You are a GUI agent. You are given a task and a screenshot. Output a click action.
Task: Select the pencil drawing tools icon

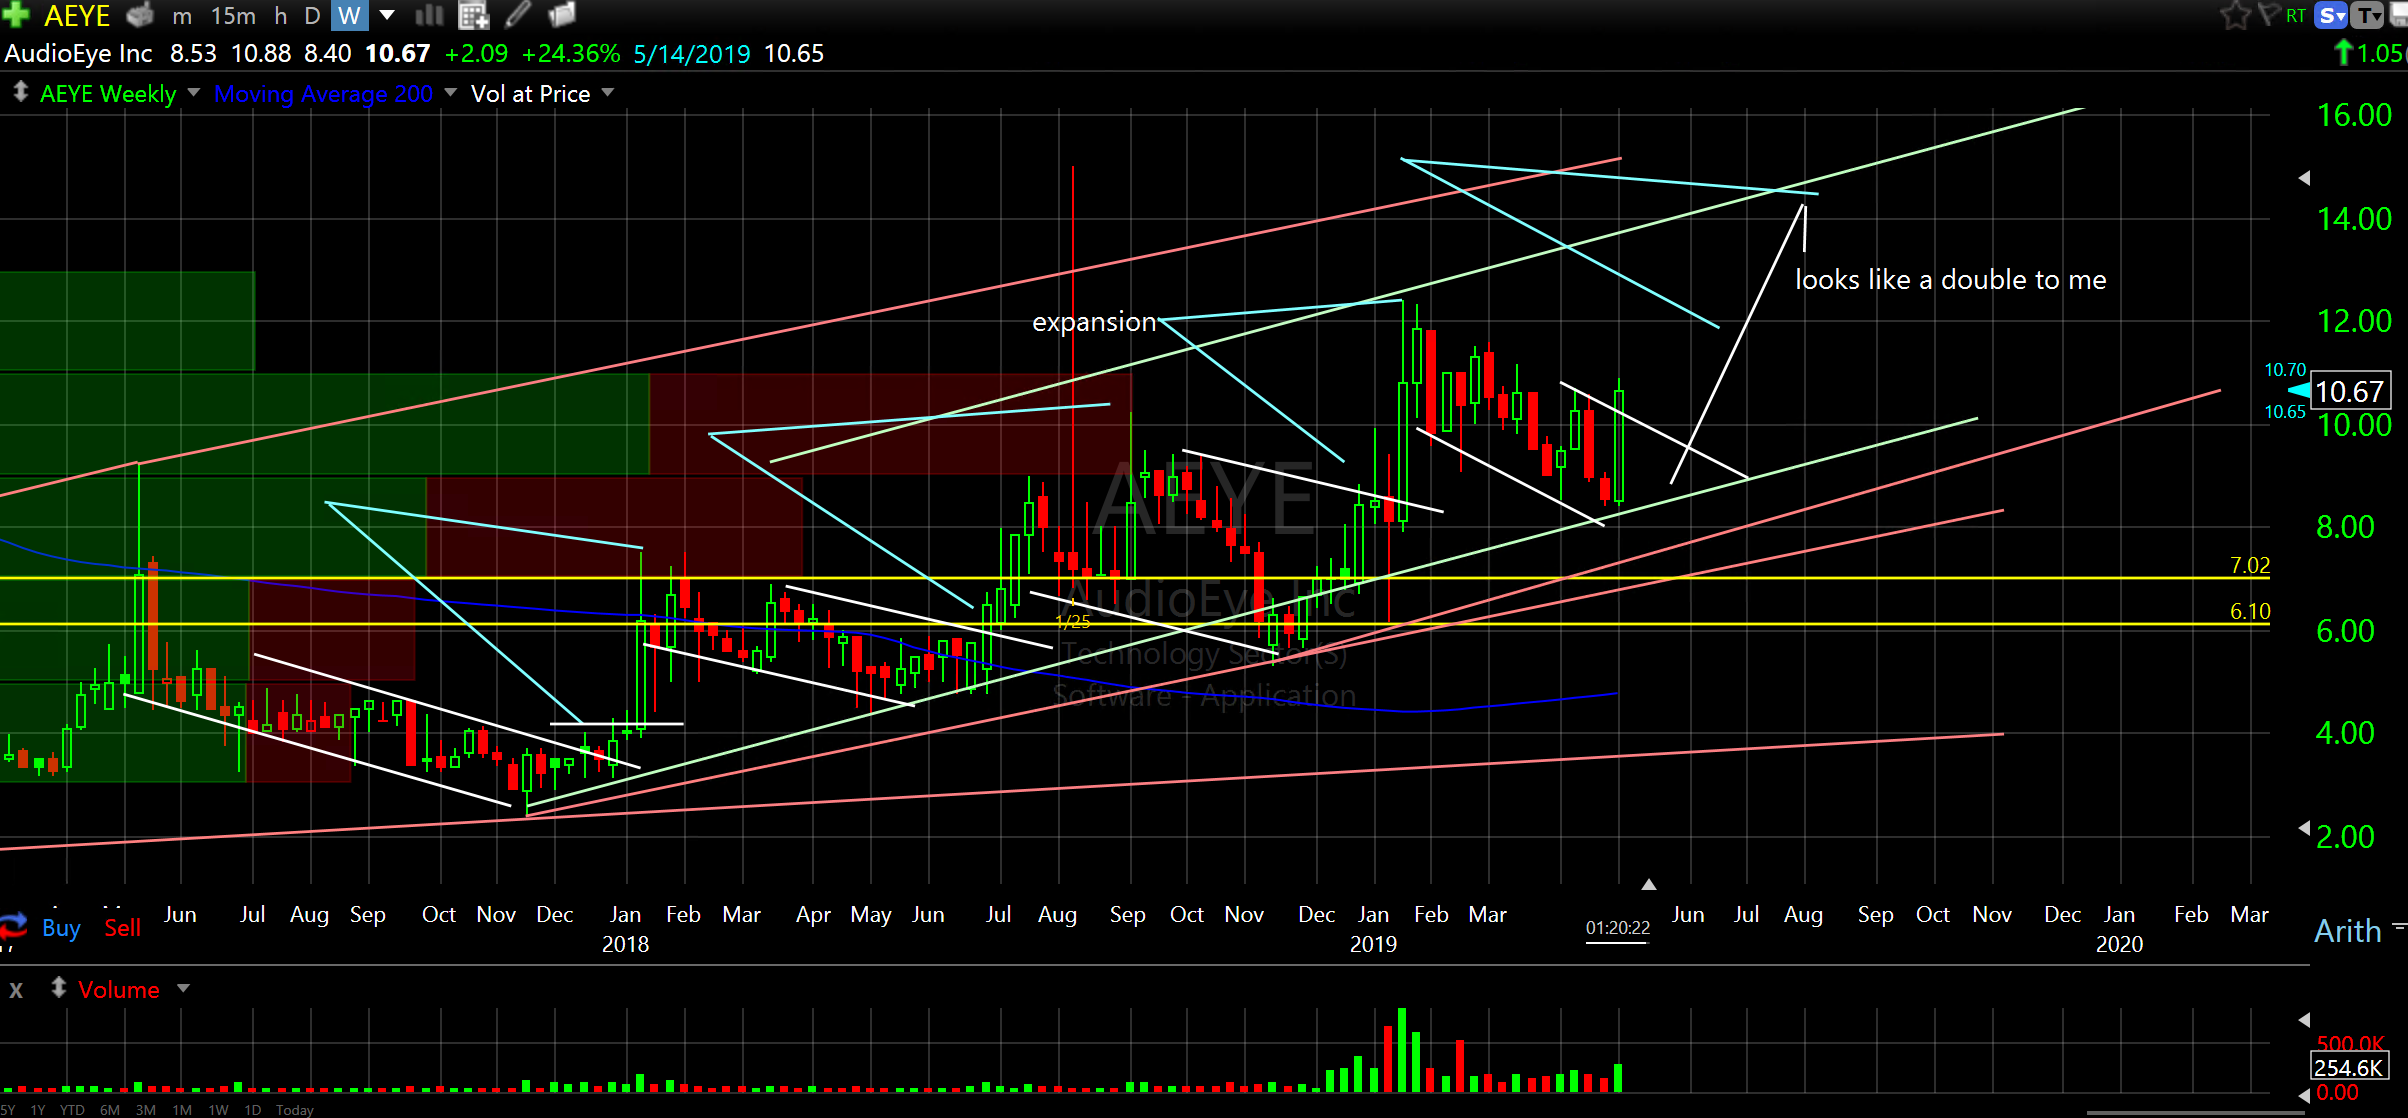pyautogui.click(x=518, y=15)
